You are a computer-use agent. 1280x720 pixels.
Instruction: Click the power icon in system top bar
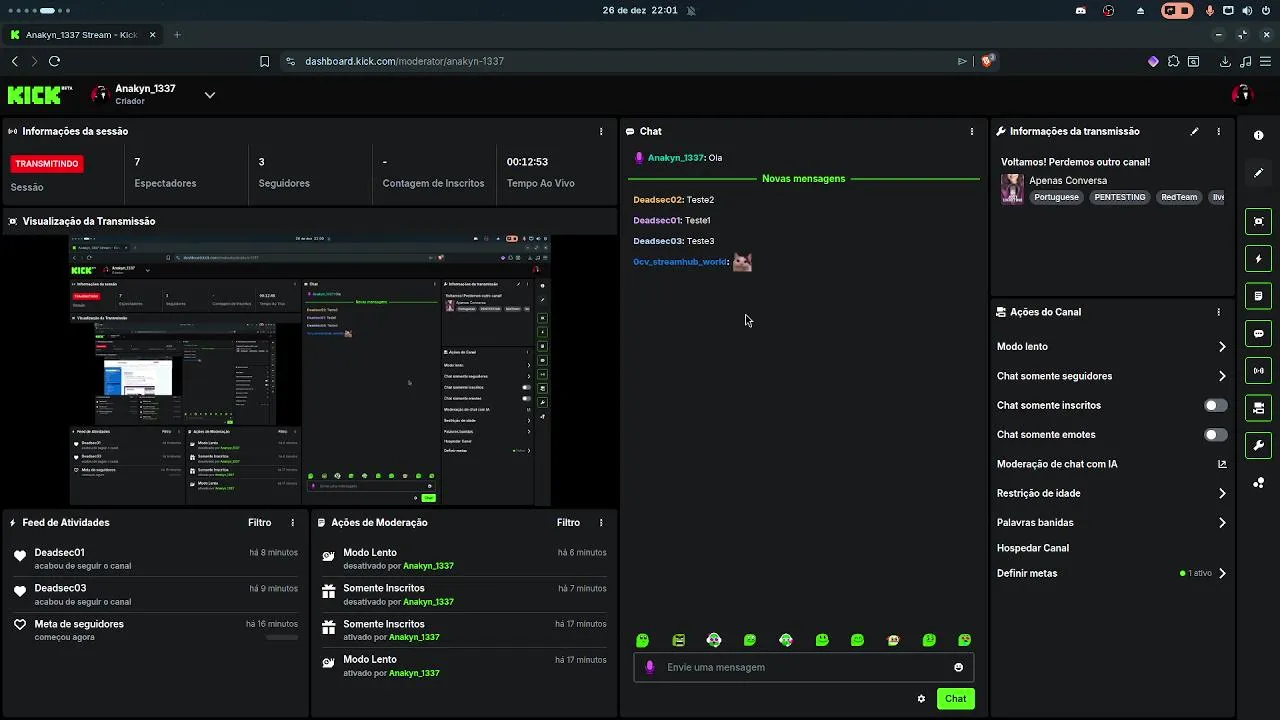(x=1265, y=10)
